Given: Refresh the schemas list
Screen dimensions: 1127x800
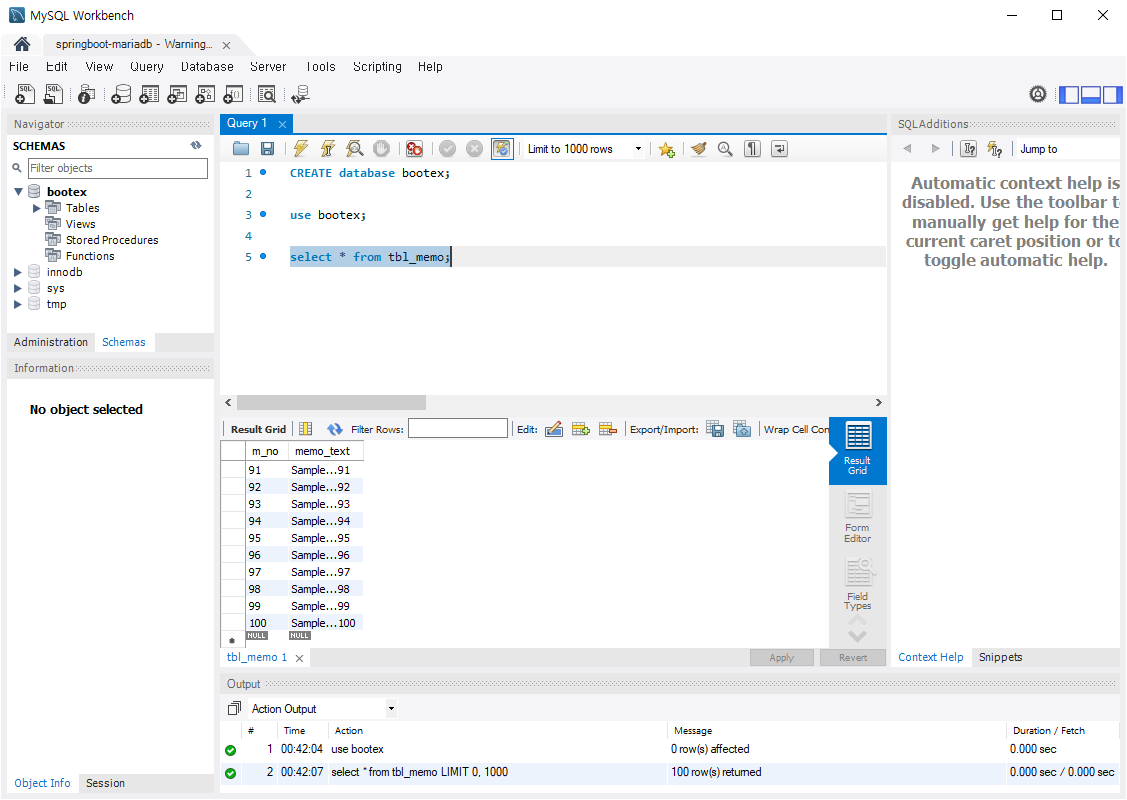Looking at the screenshot, I should coord(196,145).
